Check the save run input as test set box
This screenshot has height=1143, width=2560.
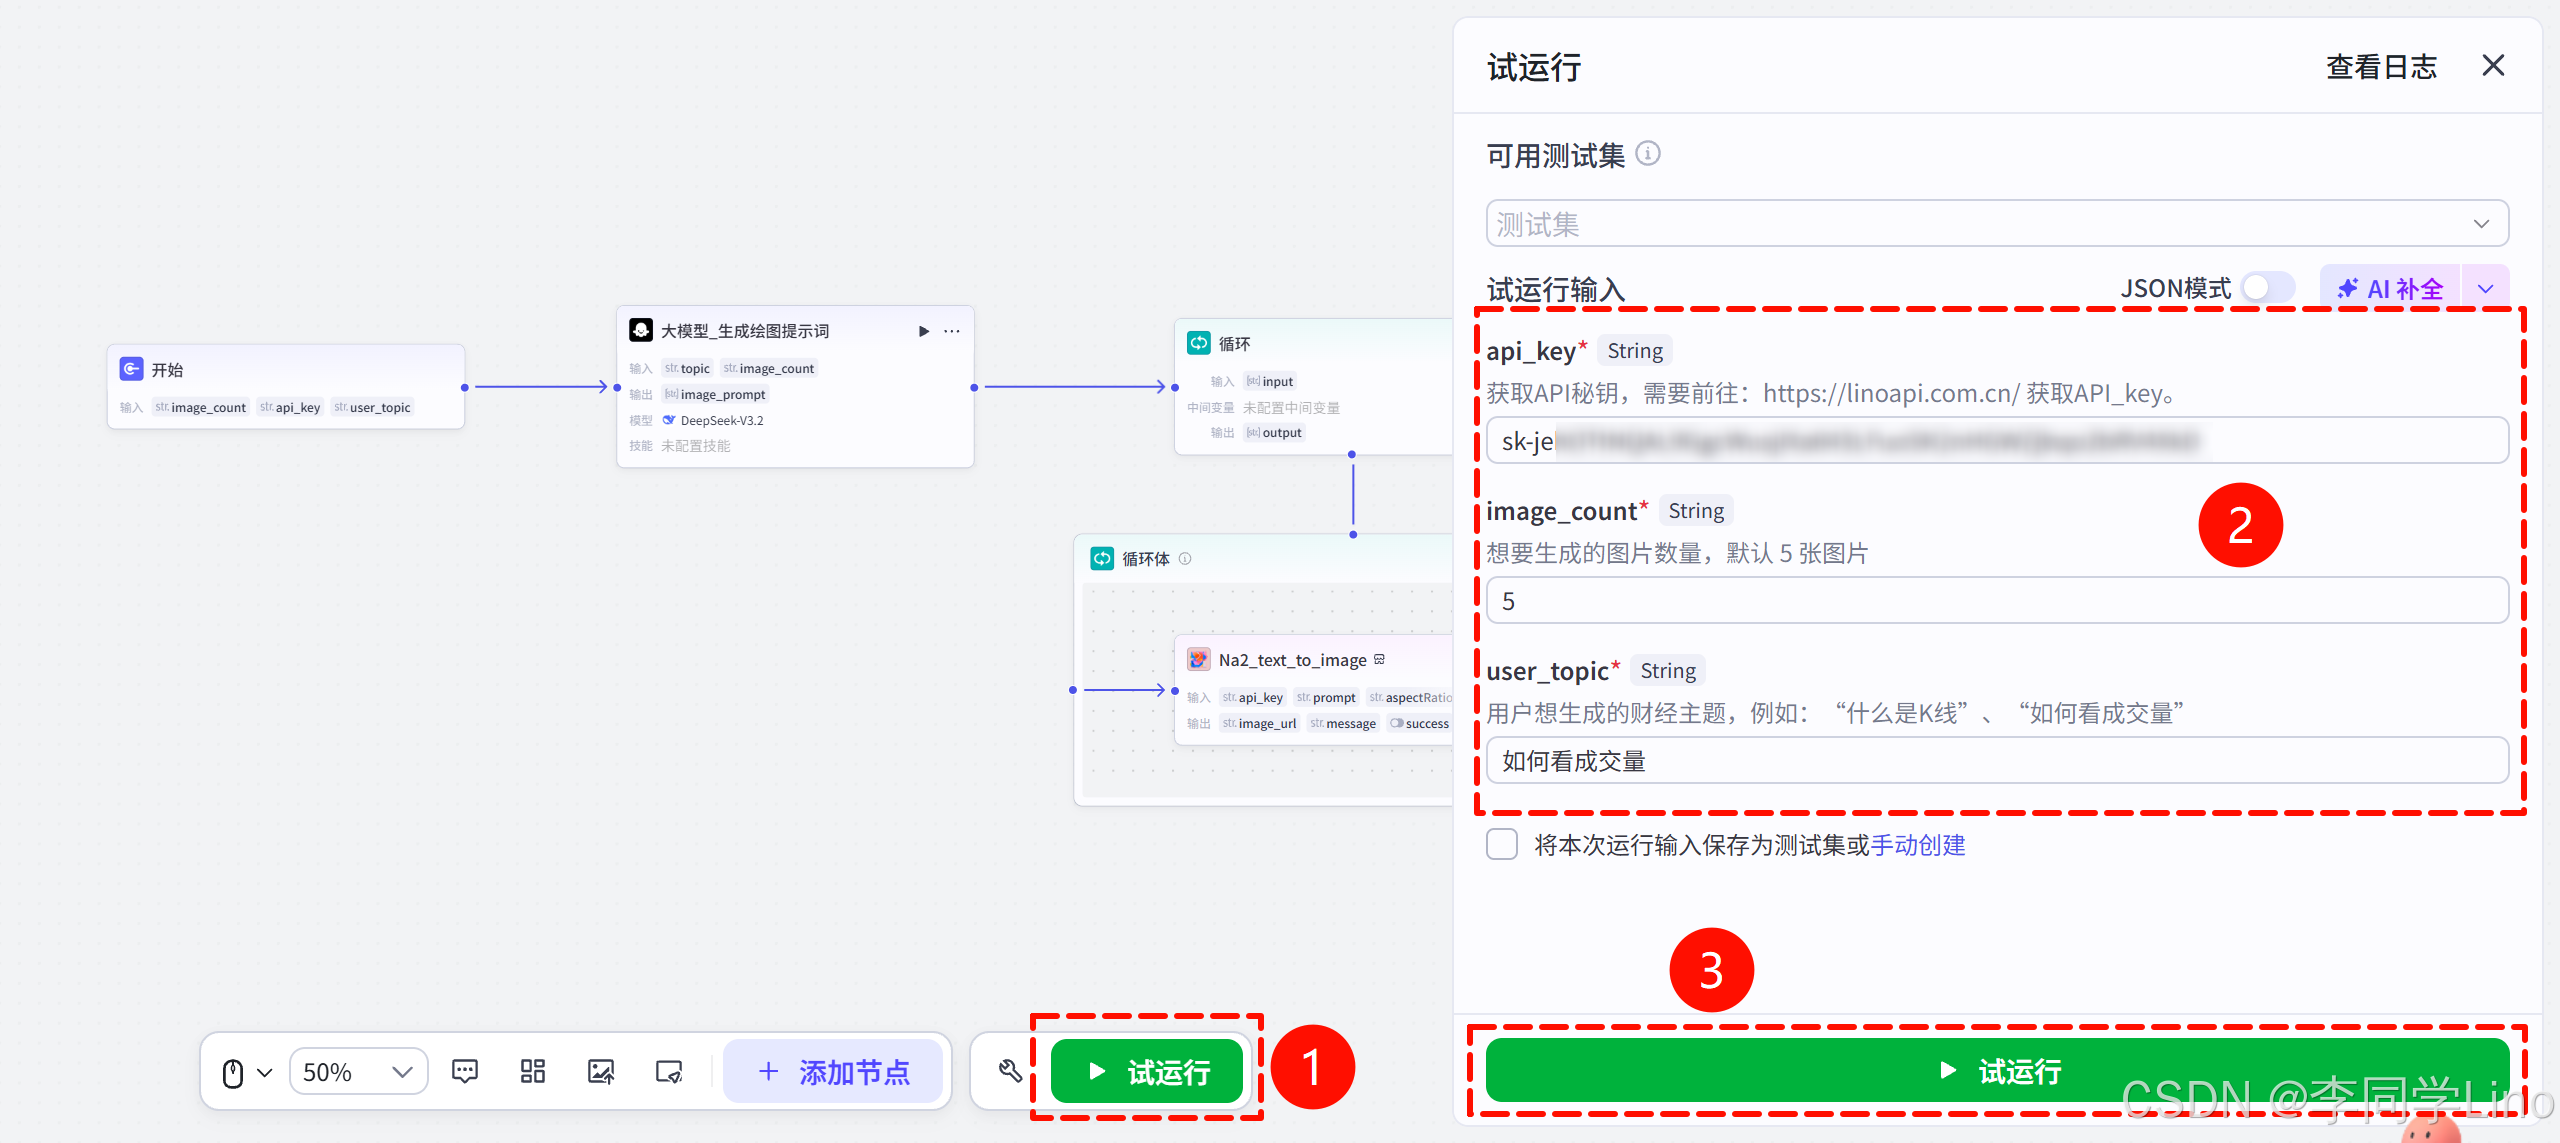1502,845
